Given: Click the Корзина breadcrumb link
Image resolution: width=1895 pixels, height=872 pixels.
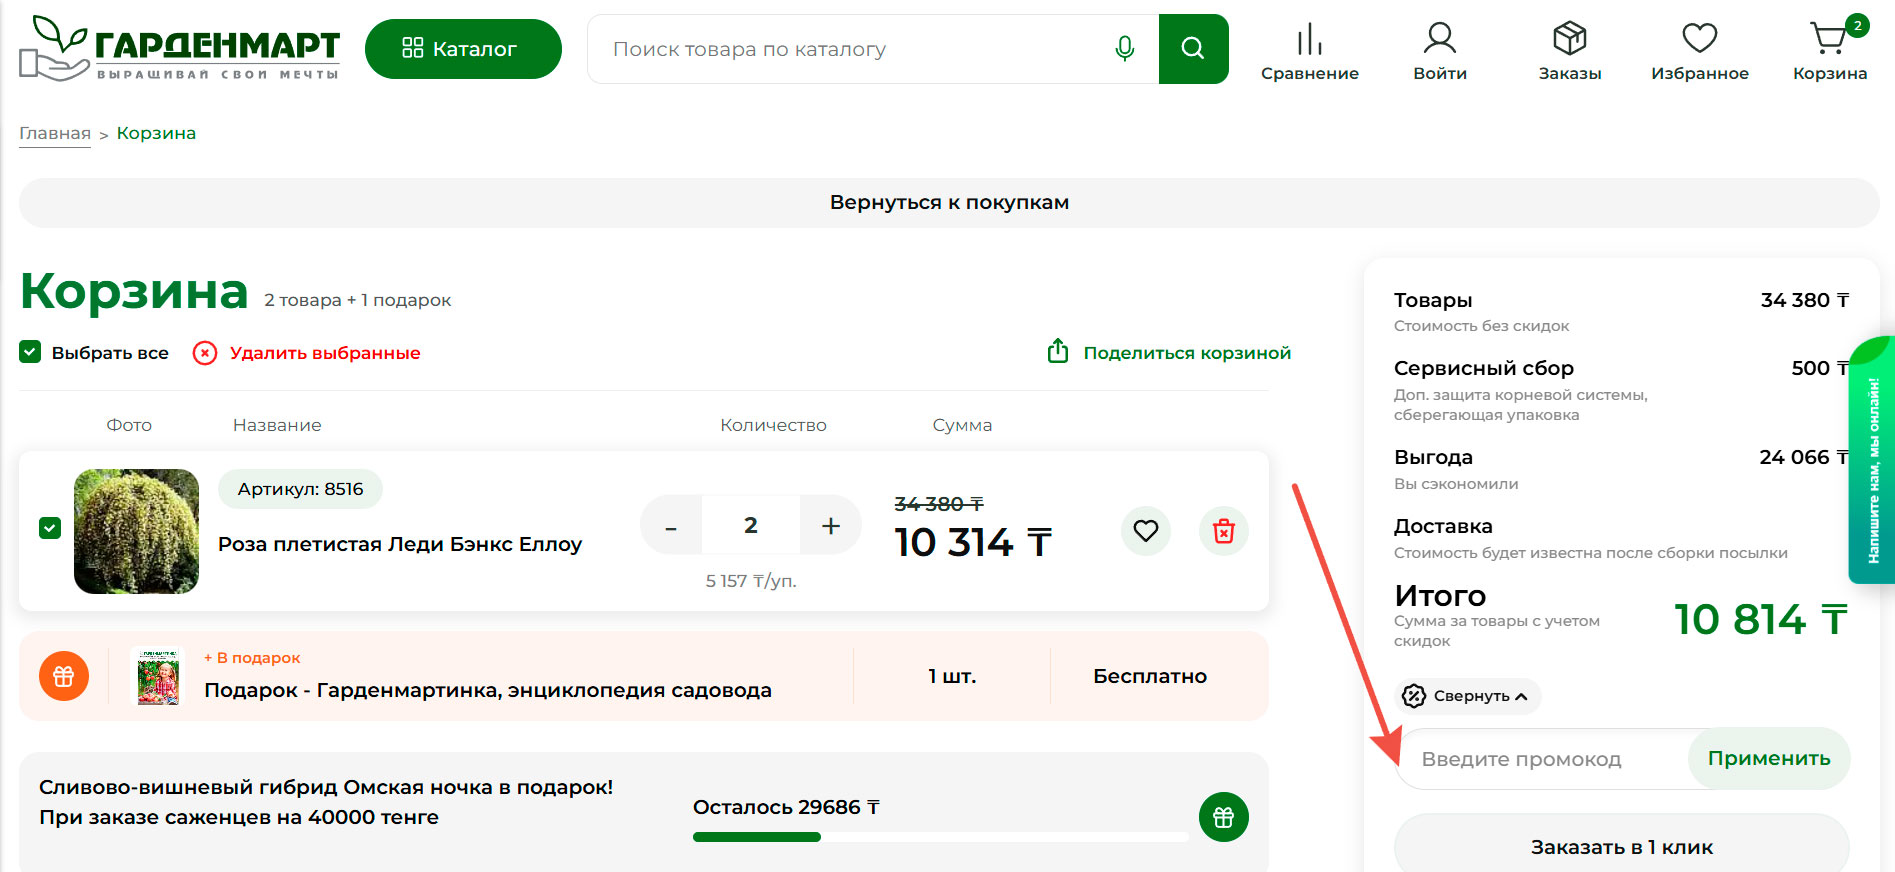Looking at the screenshot, I should click(156, 133).
